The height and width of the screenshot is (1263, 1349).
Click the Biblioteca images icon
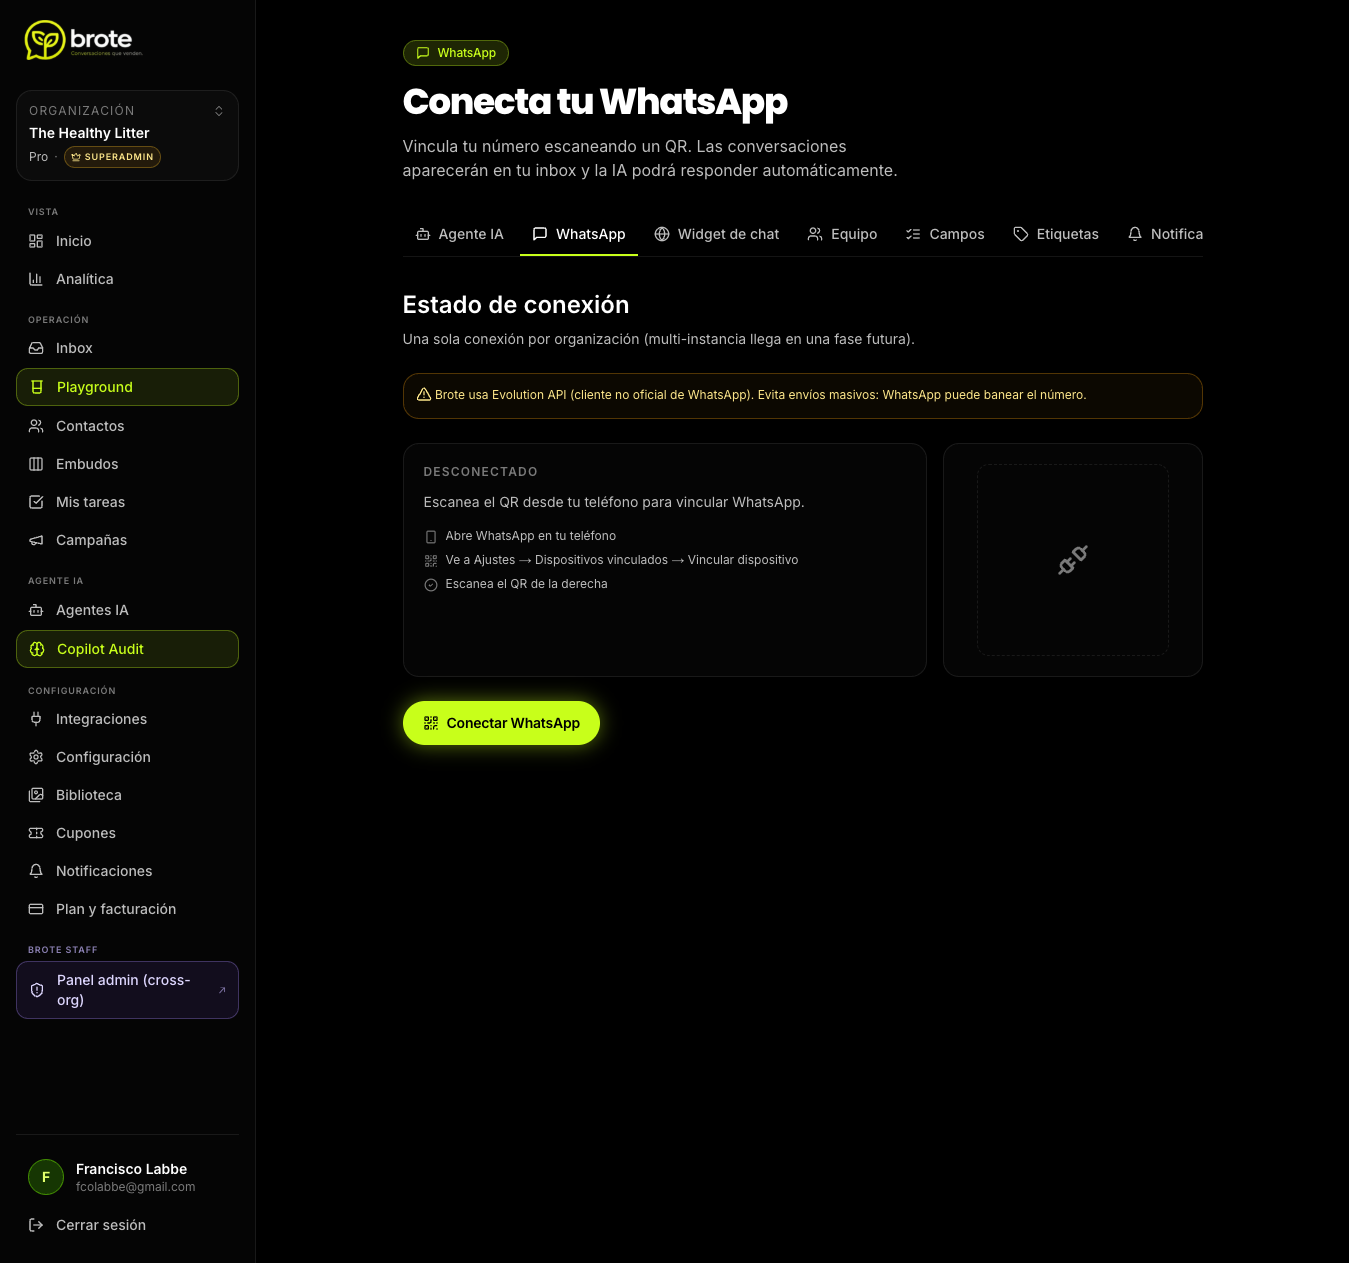[x=36, y=795]
